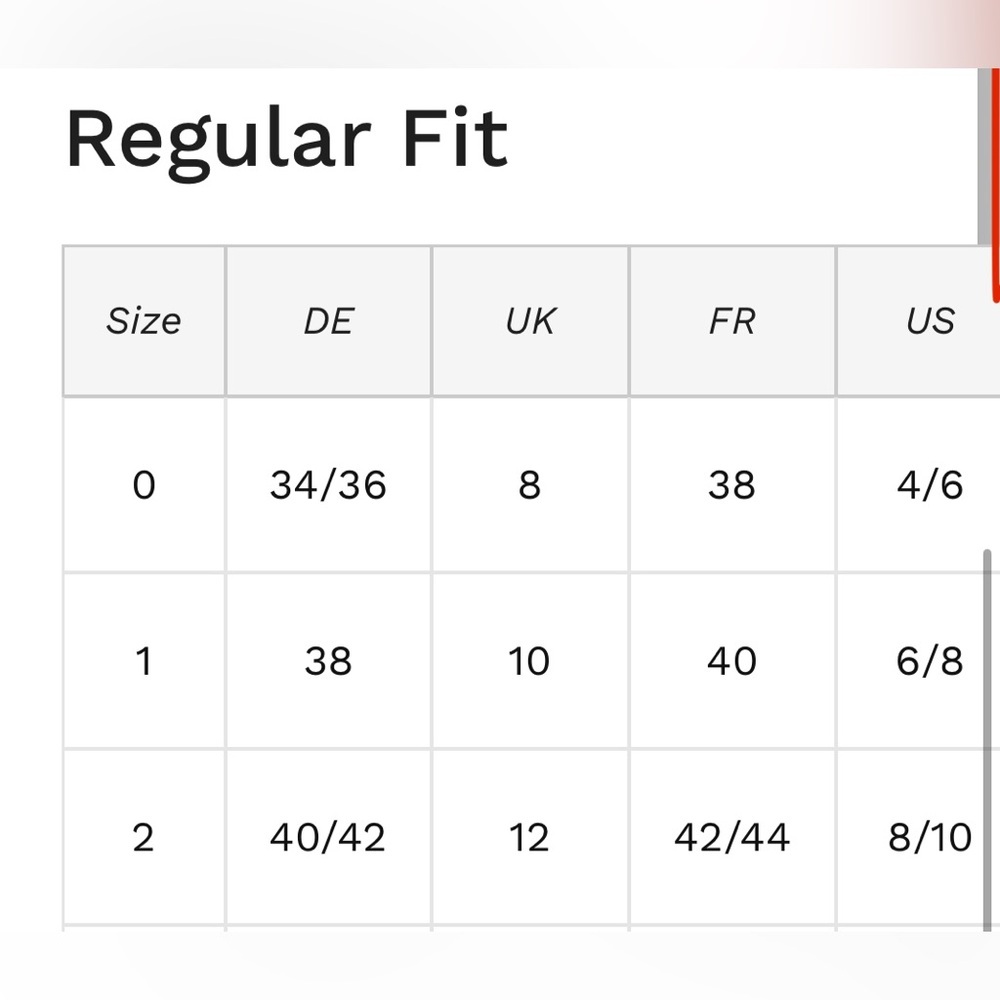
Task: Click DE size 38 in row 1
Action: 328,661
